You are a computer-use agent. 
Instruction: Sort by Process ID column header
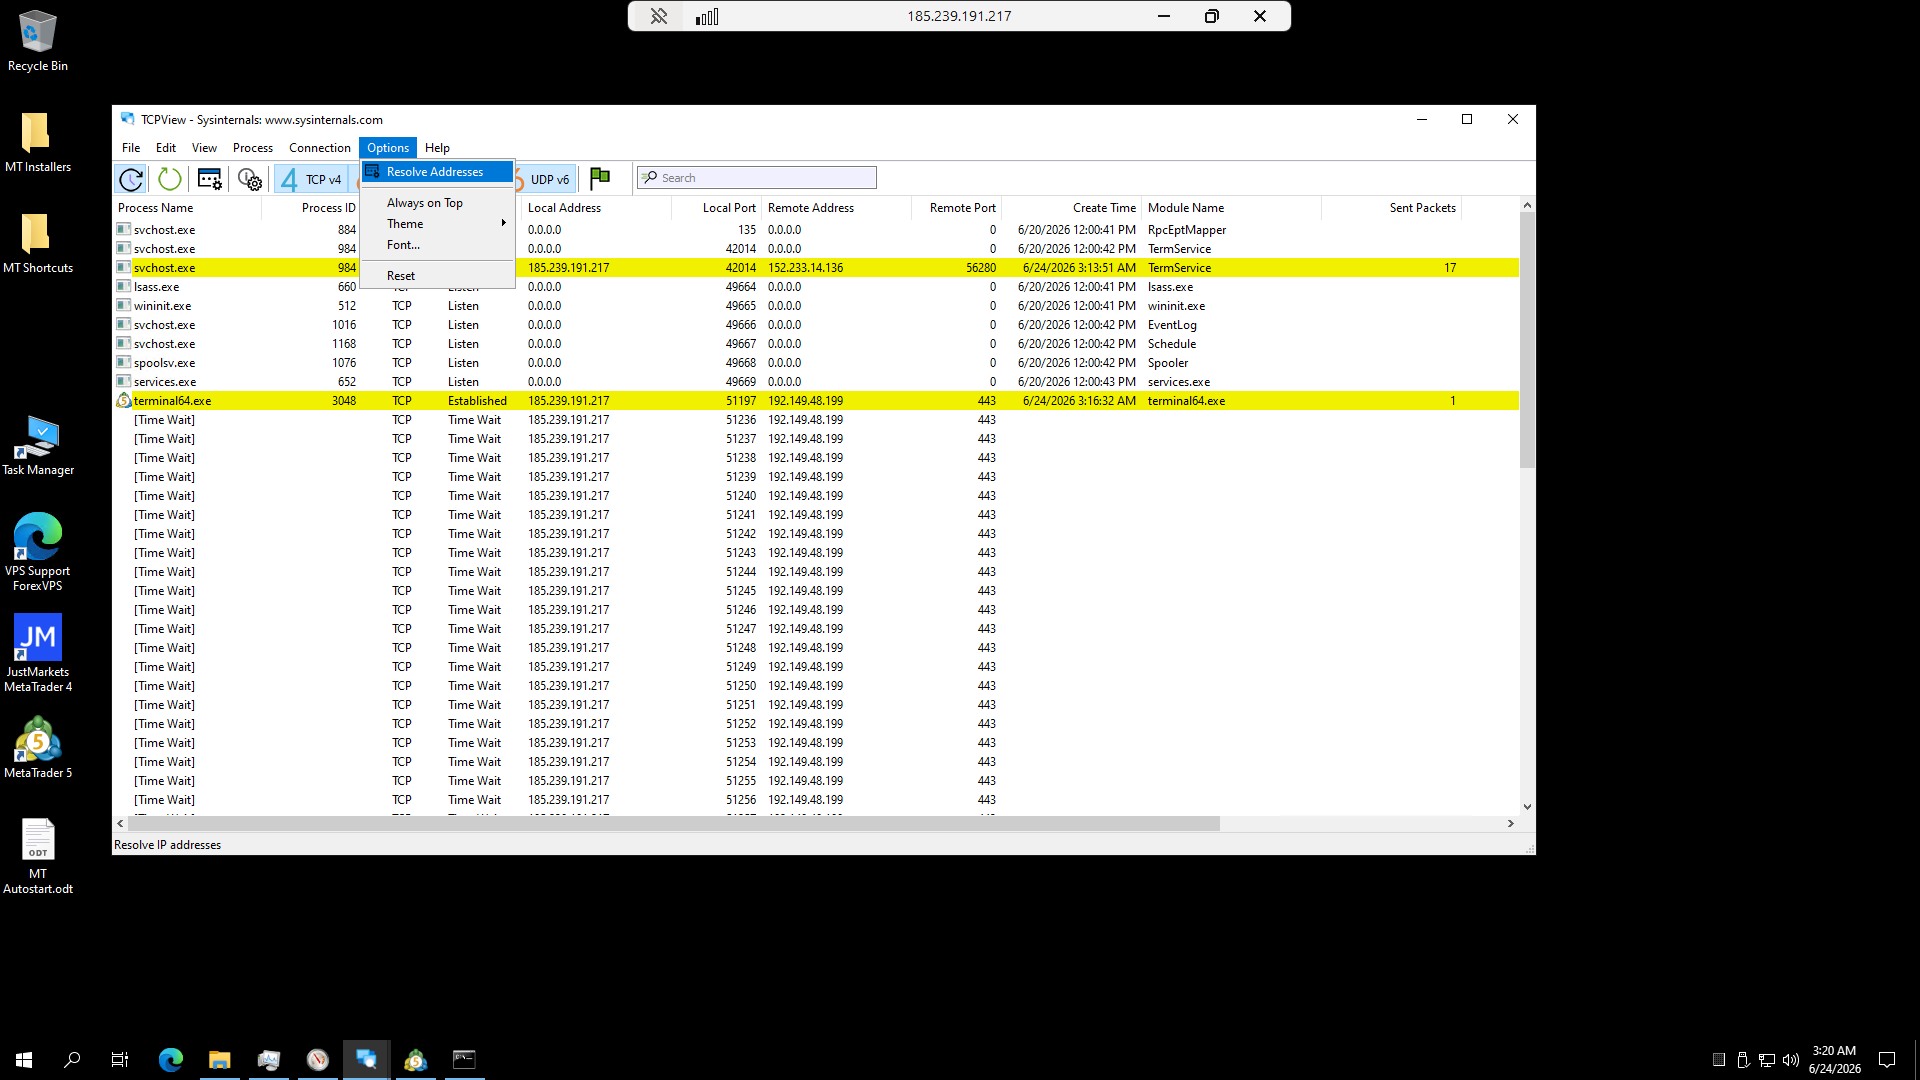[x=311, y=208]
